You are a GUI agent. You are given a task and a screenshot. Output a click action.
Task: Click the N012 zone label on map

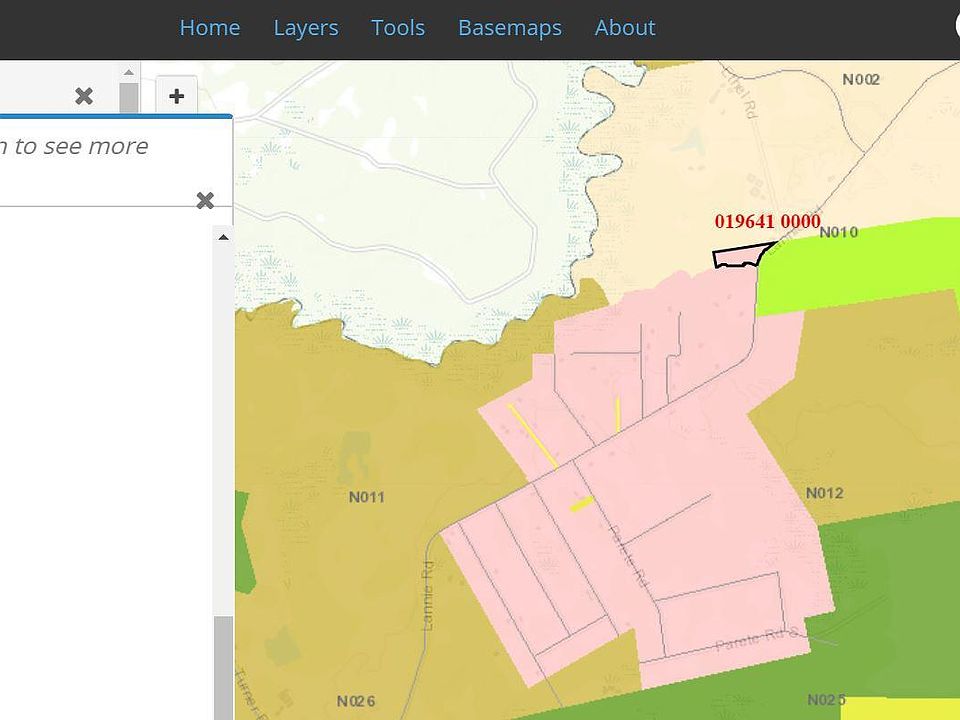point(824,493)
